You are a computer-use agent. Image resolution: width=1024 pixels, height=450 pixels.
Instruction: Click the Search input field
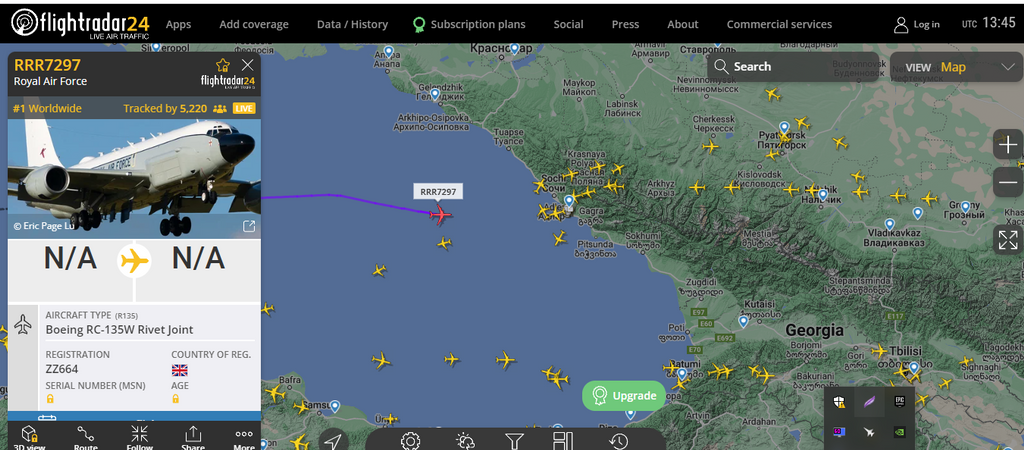(793, 67)
